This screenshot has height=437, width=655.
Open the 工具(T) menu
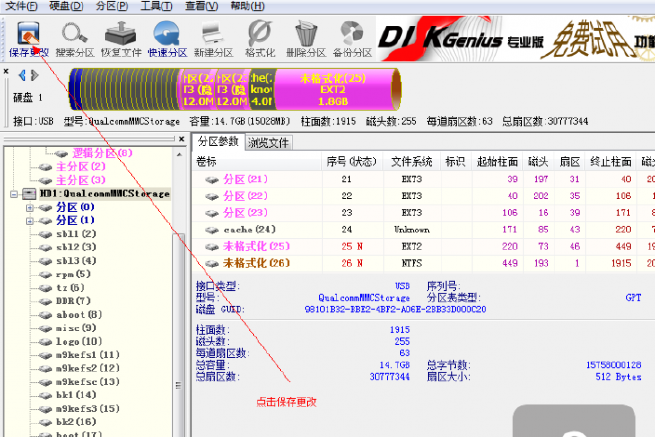point(156,6)
